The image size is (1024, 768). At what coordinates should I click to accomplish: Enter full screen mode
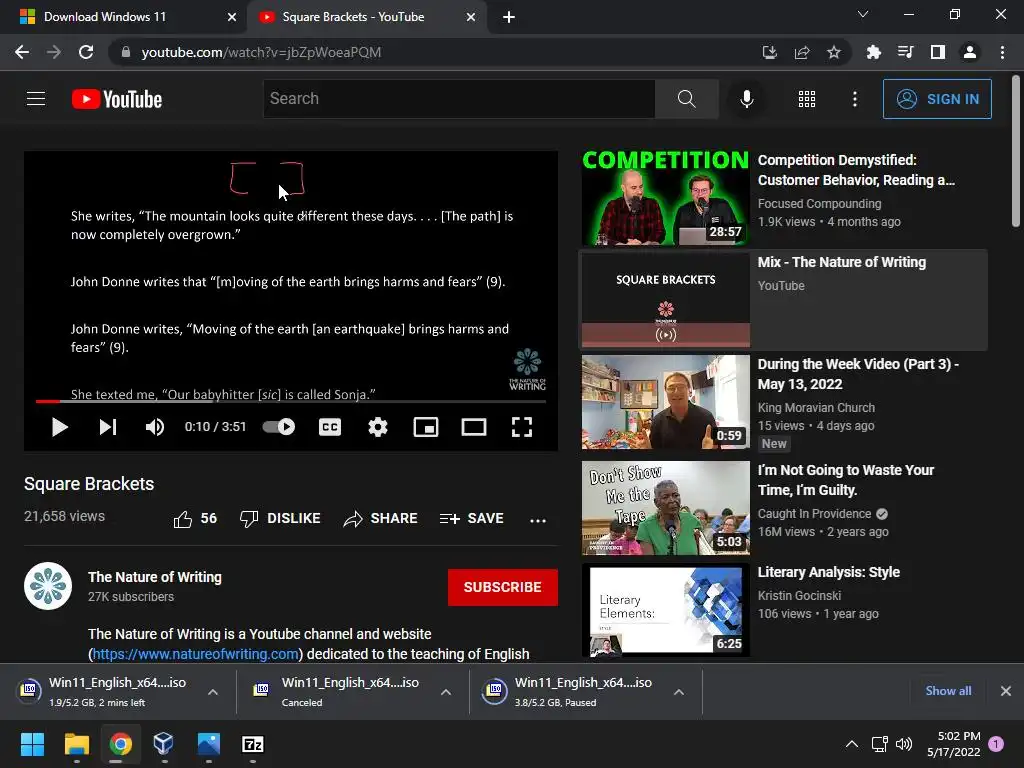[522, 427]
